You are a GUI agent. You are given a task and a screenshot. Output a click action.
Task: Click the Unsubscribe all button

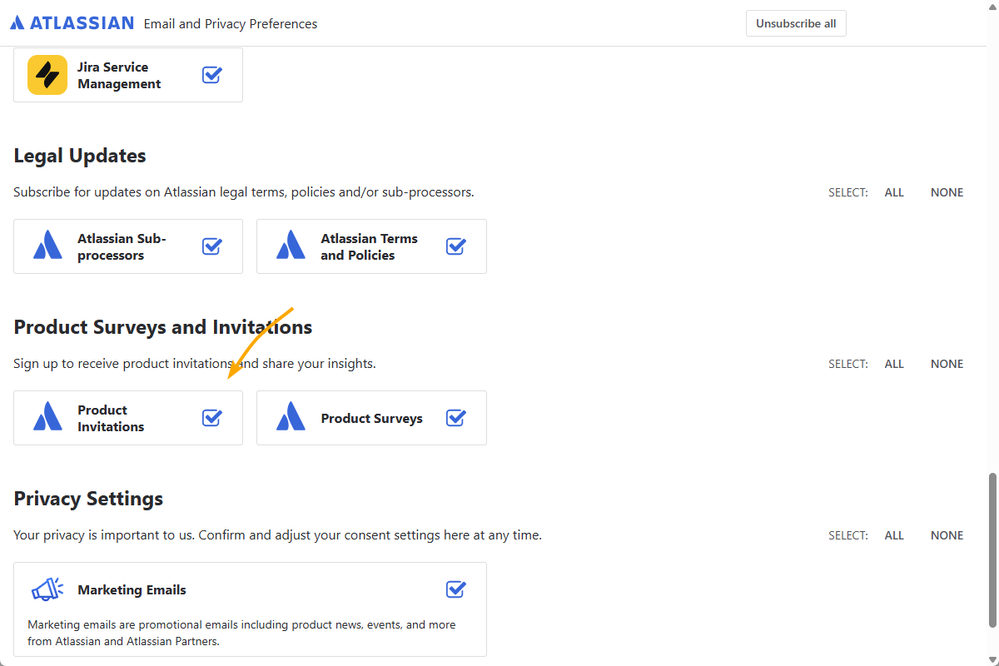click(x=796, y=24)
